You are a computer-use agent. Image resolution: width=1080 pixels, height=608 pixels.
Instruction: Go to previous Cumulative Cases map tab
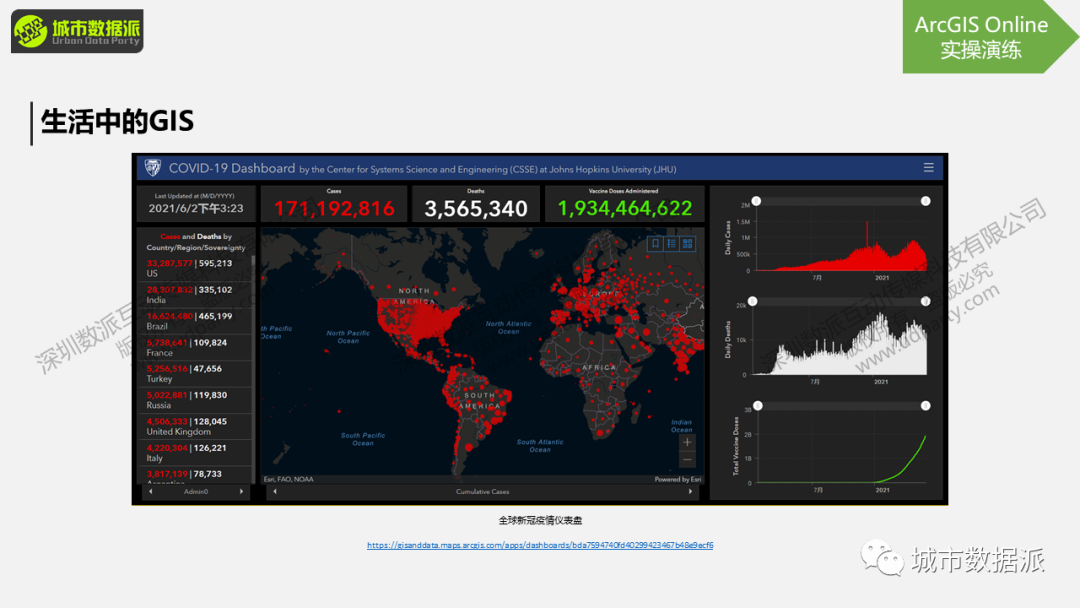pos(275,492)
